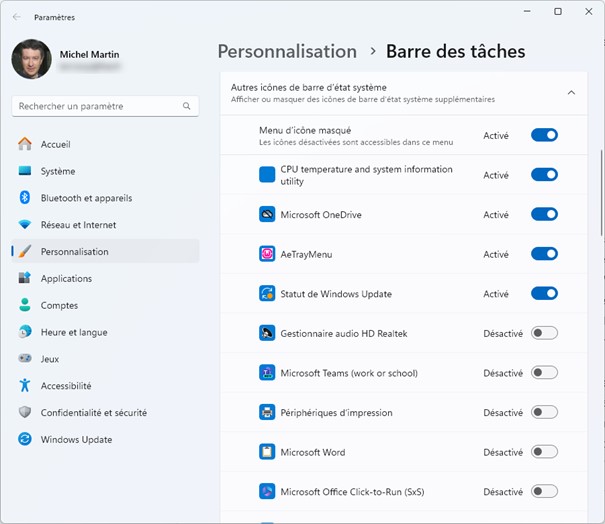
Task: Click the AeTrayMenu app icon
Action: point(267,254)
